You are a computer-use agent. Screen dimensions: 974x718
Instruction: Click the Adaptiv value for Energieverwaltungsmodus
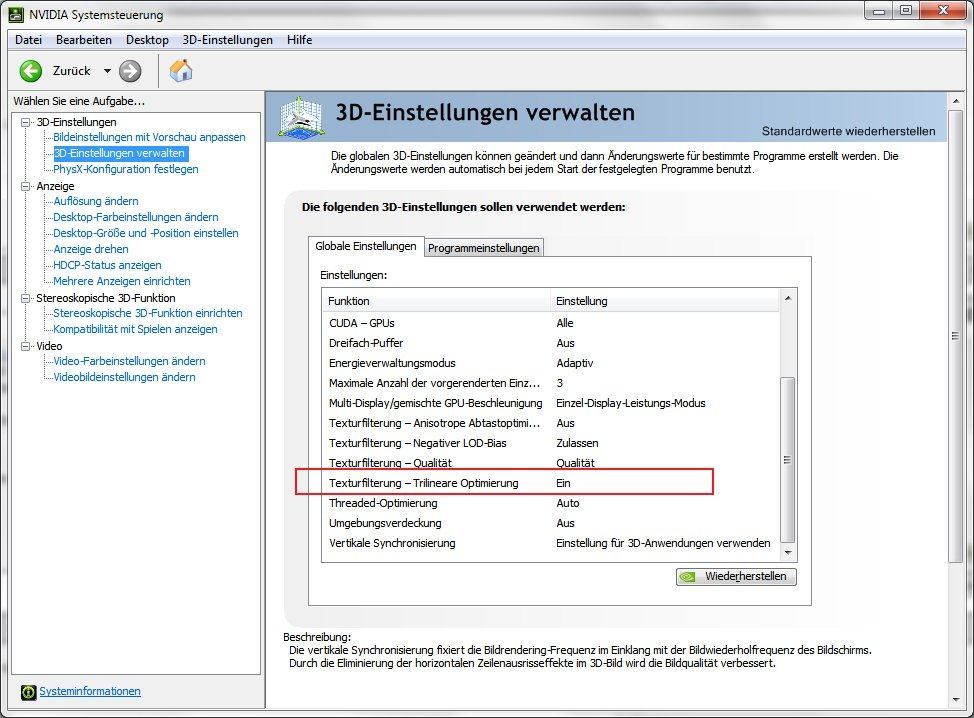pos(575,363)
